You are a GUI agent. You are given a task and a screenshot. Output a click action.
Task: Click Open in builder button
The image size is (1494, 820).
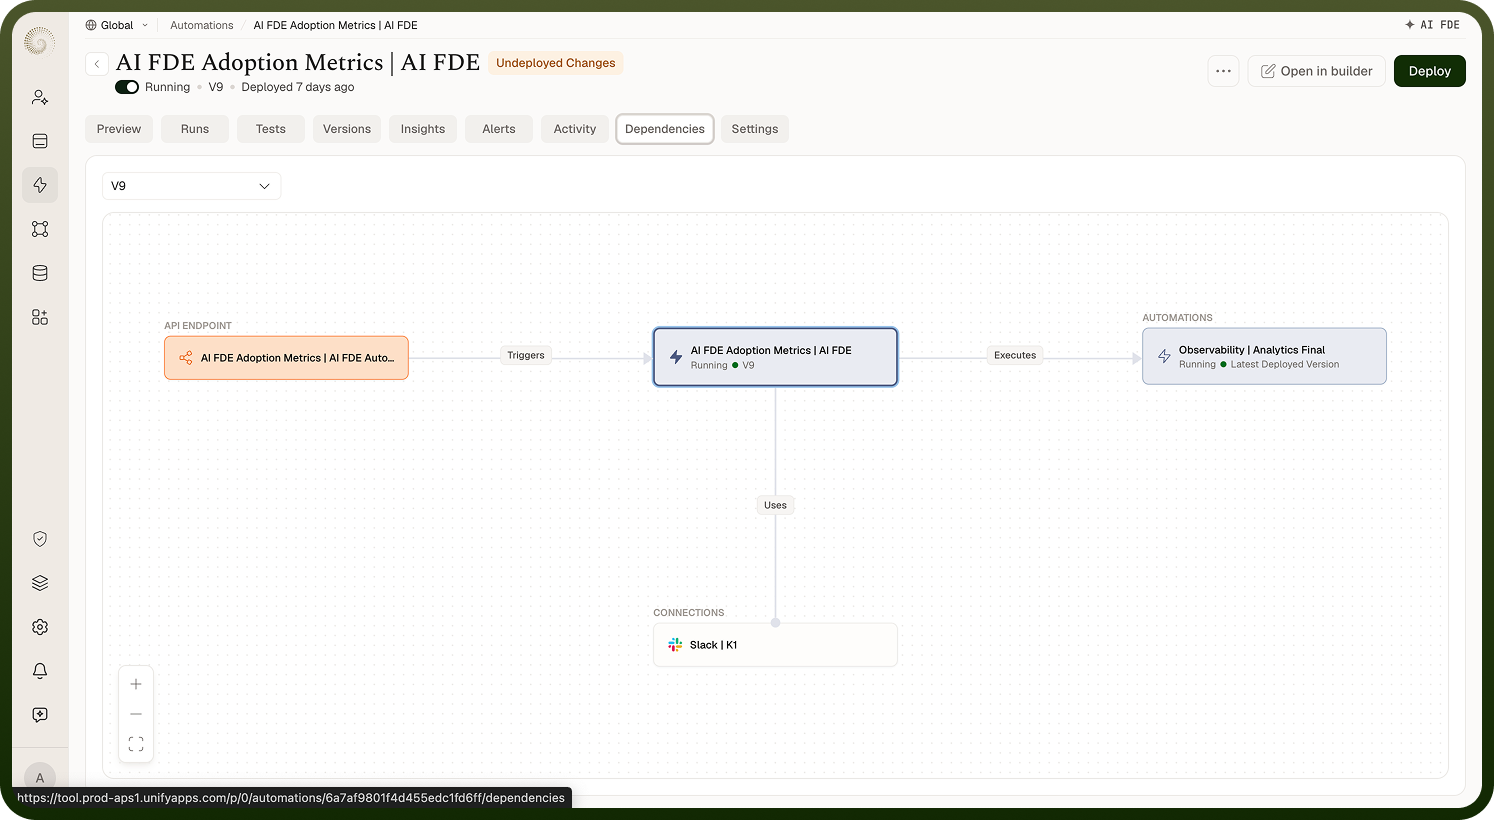pyautogui.click(x=1317, y=71)
